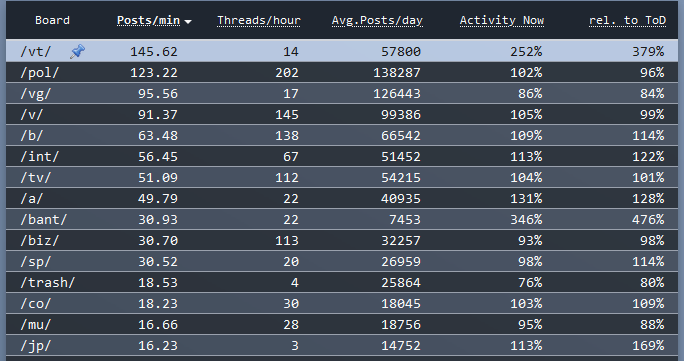Click the 30.93 posts/min value
This screenshot has width=684, height=361.
[x=158, y=219]
